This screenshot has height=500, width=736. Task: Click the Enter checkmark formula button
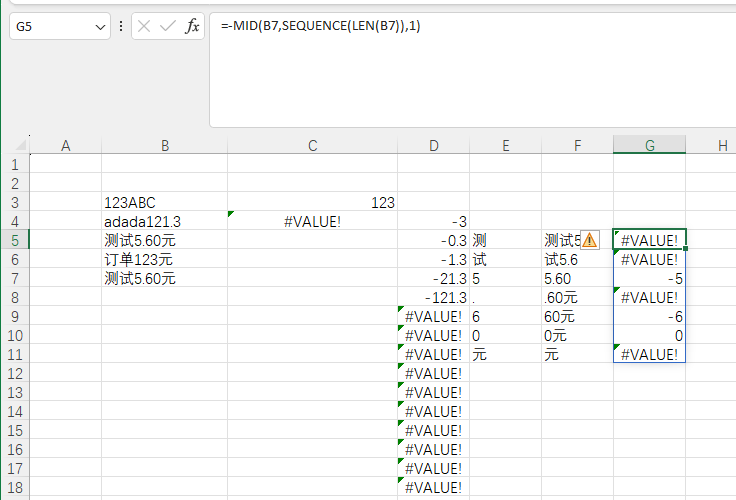coord(168,26)
